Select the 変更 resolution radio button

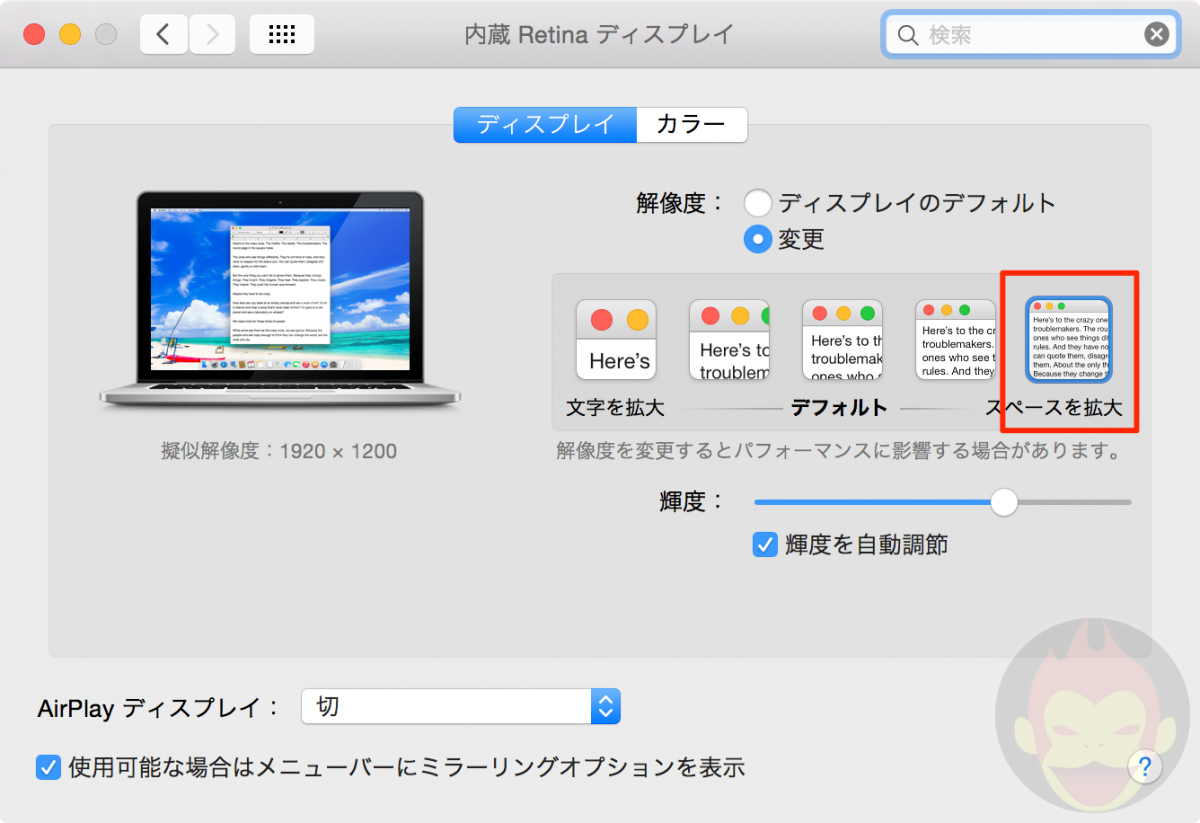[x=758, y=239]
